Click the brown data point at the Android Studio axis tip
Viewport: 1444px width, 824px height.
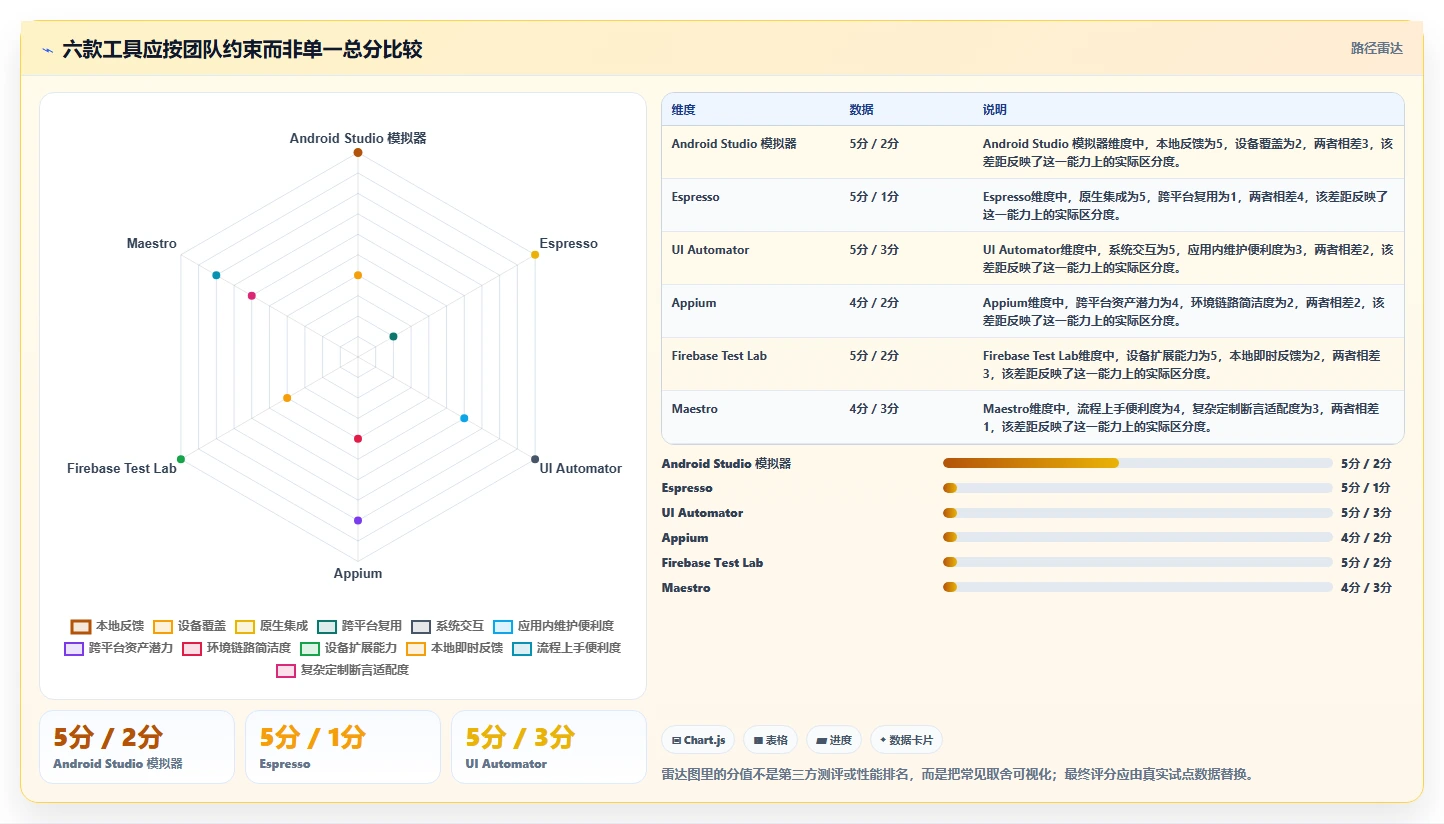point(358,153)
